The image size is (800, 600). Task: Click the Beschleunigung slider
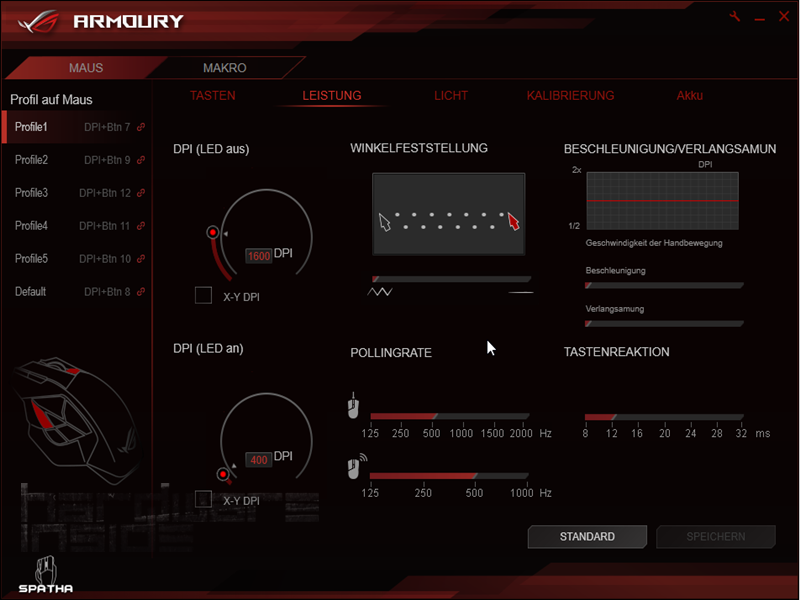(x=665, y=285)
